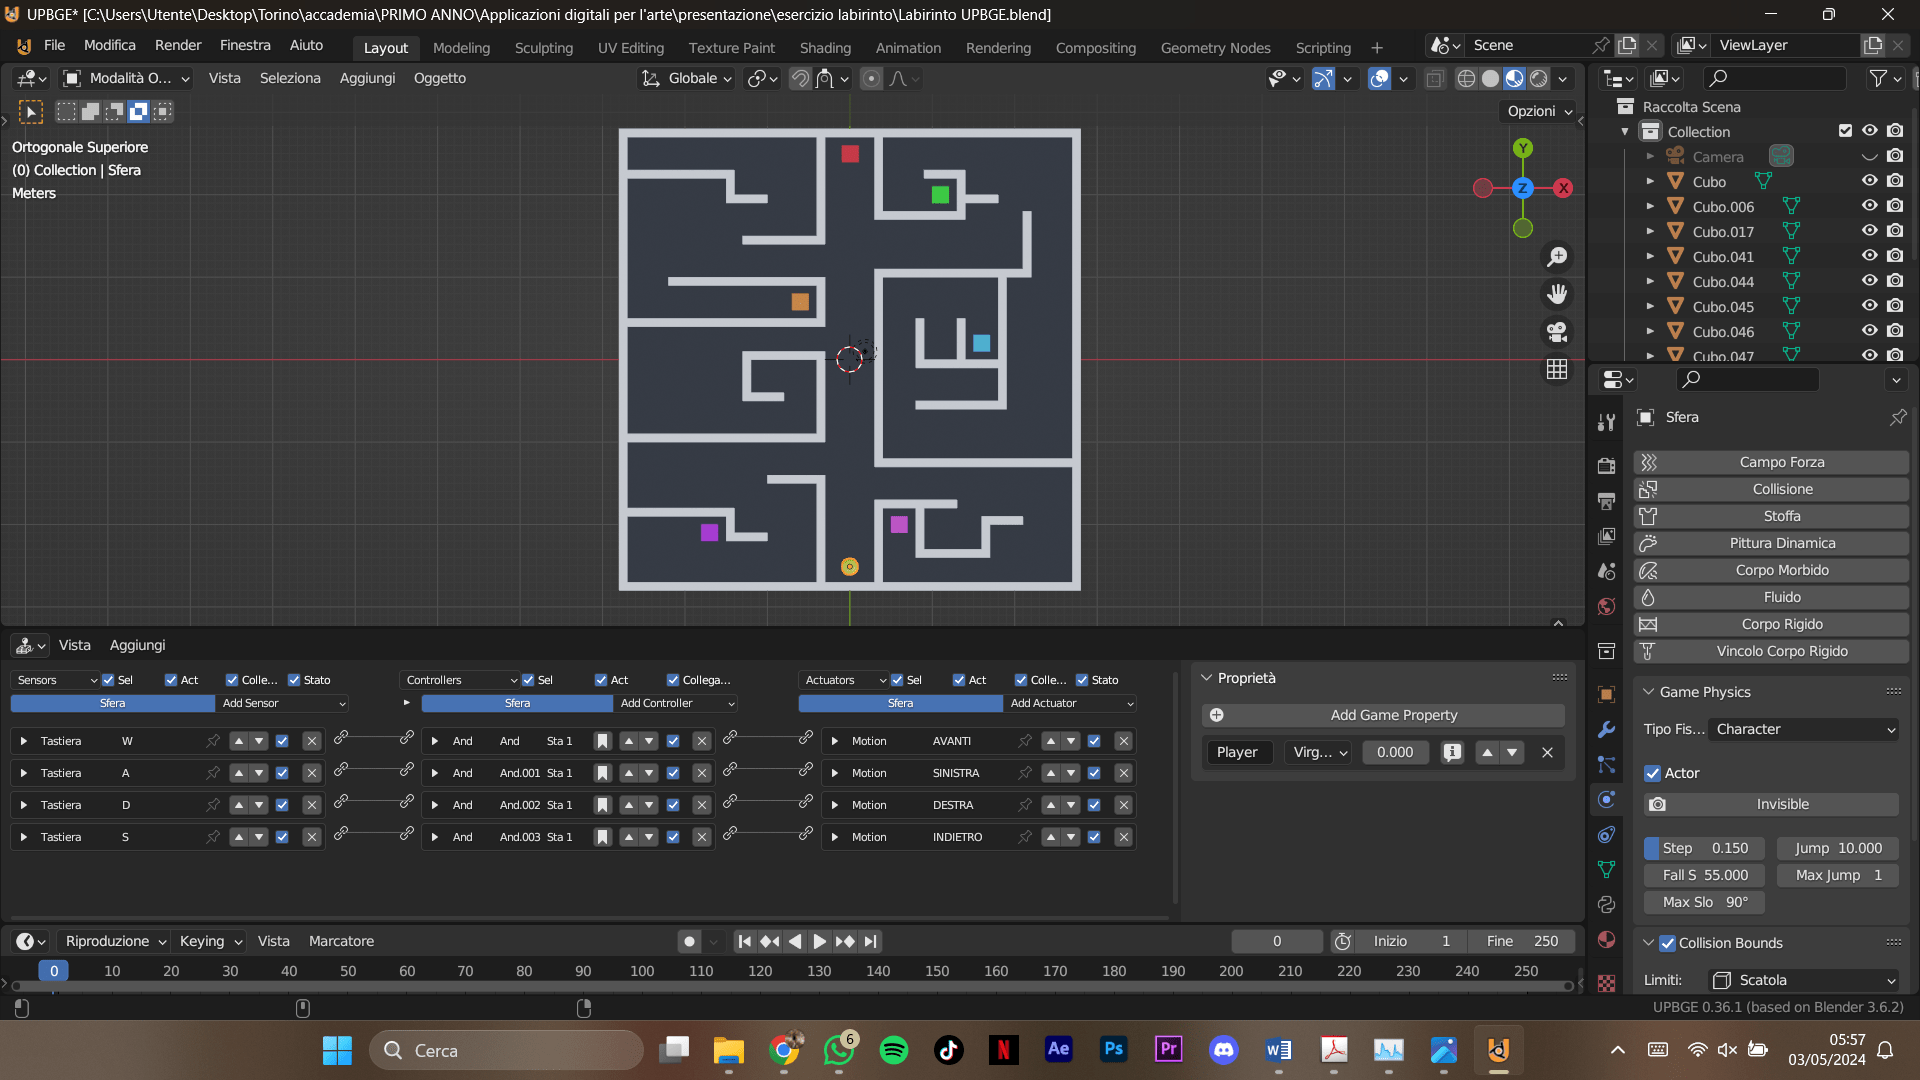Click the zoom magnifier icon in viewport
Viewport: 1920px width, 1080px height.
pyautogui.click(x=1557, y=257)
